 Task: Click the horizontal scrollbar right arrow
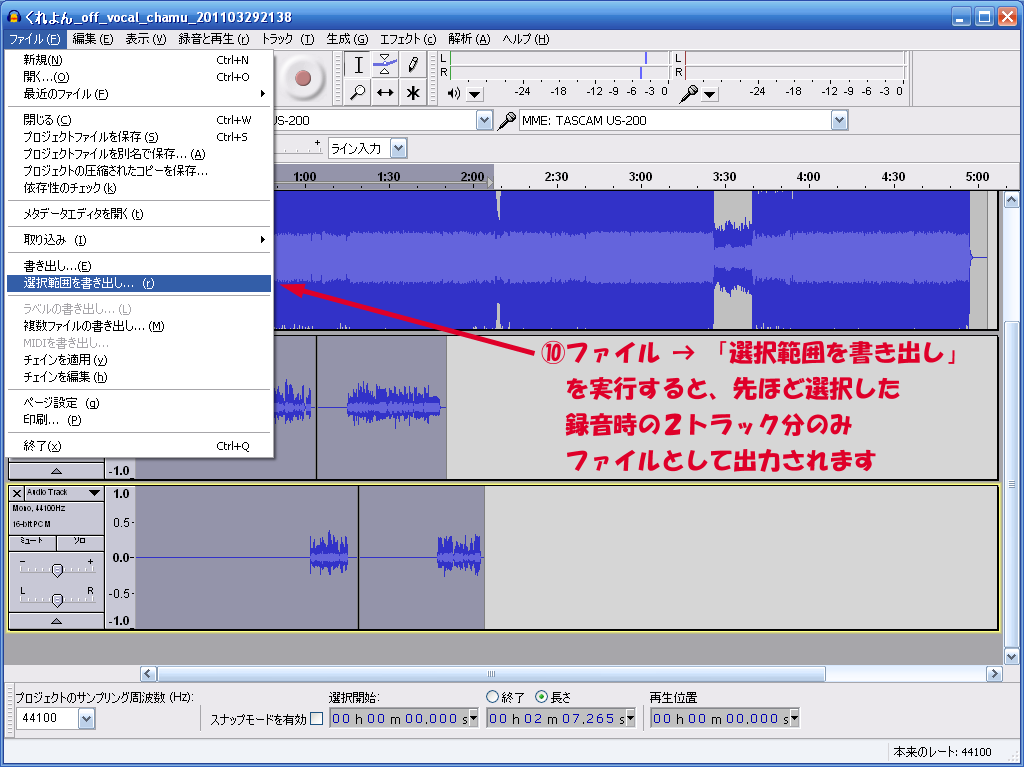[x=994, y=674]
